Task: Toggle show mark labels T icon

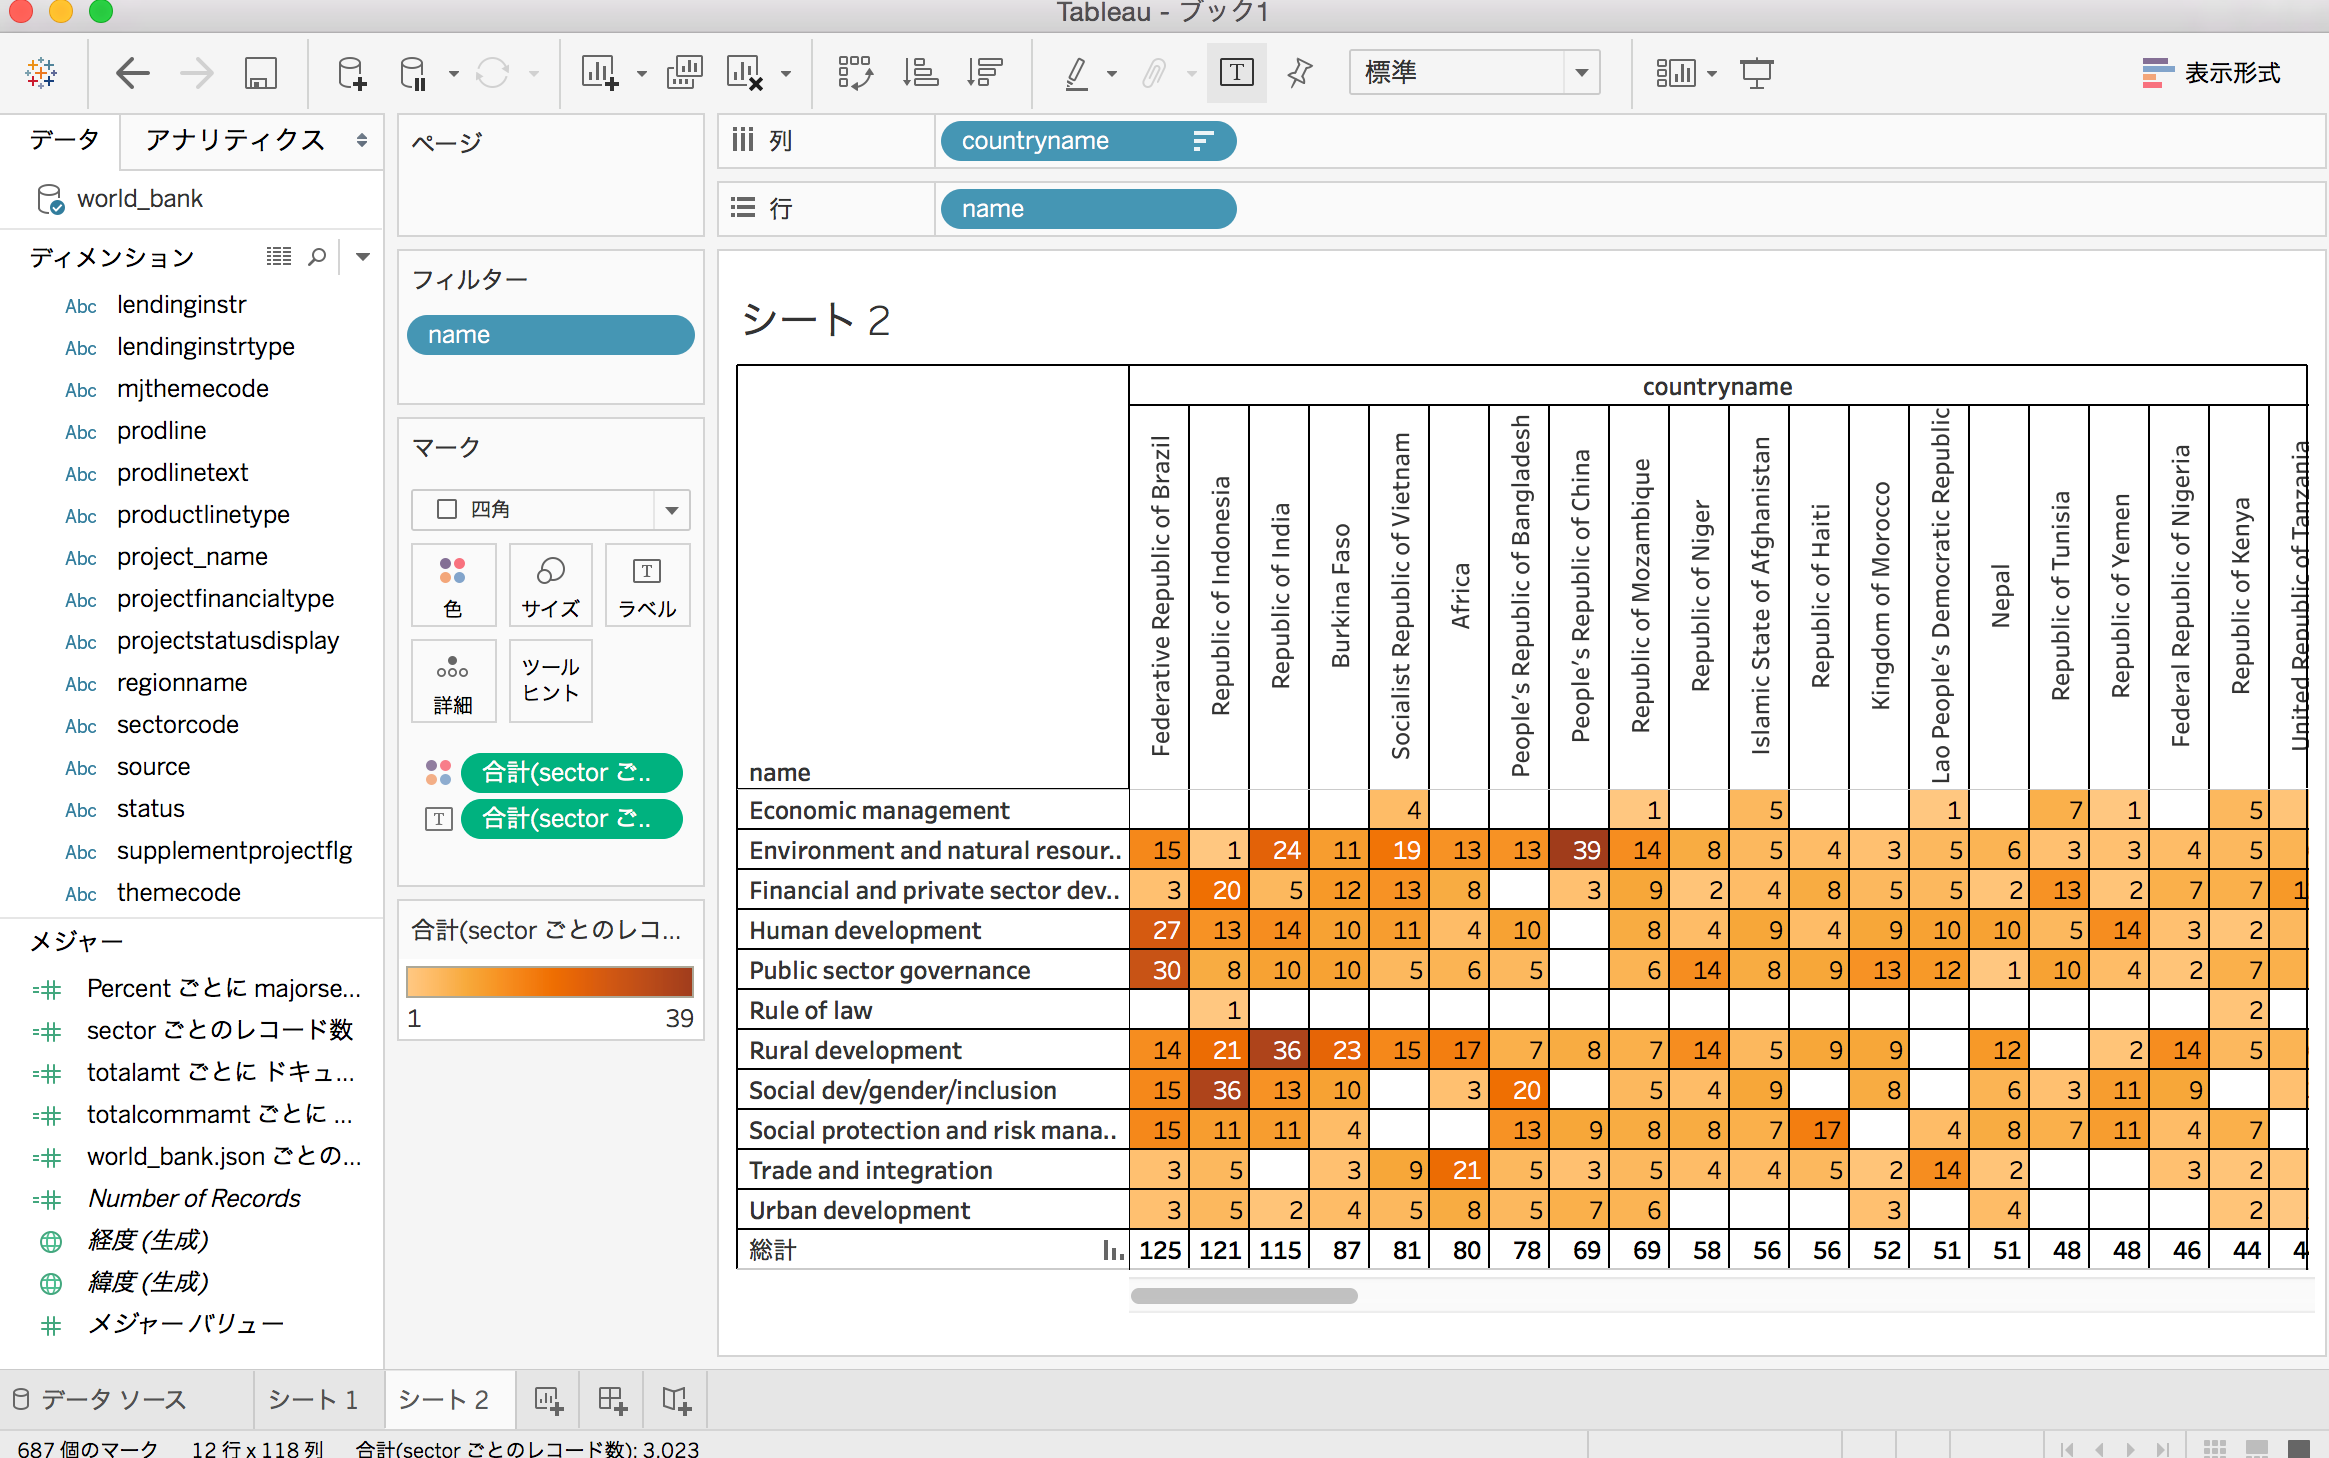Action: pos(1237,72)
